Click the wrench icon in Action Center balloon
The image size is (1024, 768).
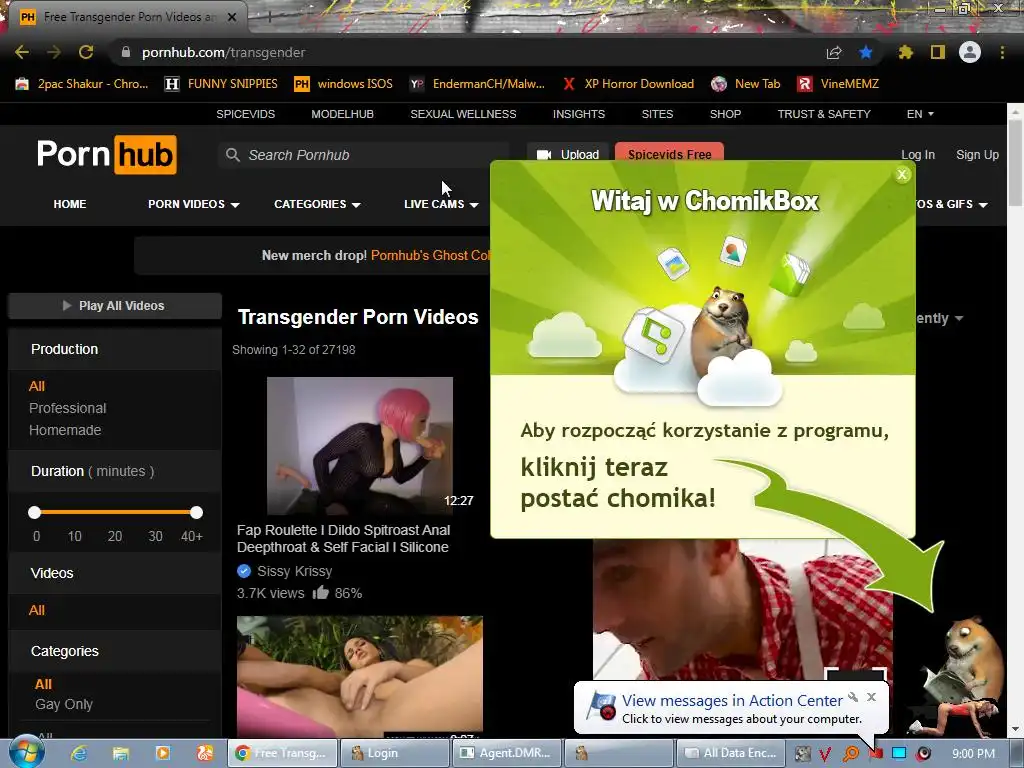coord(854,697)
